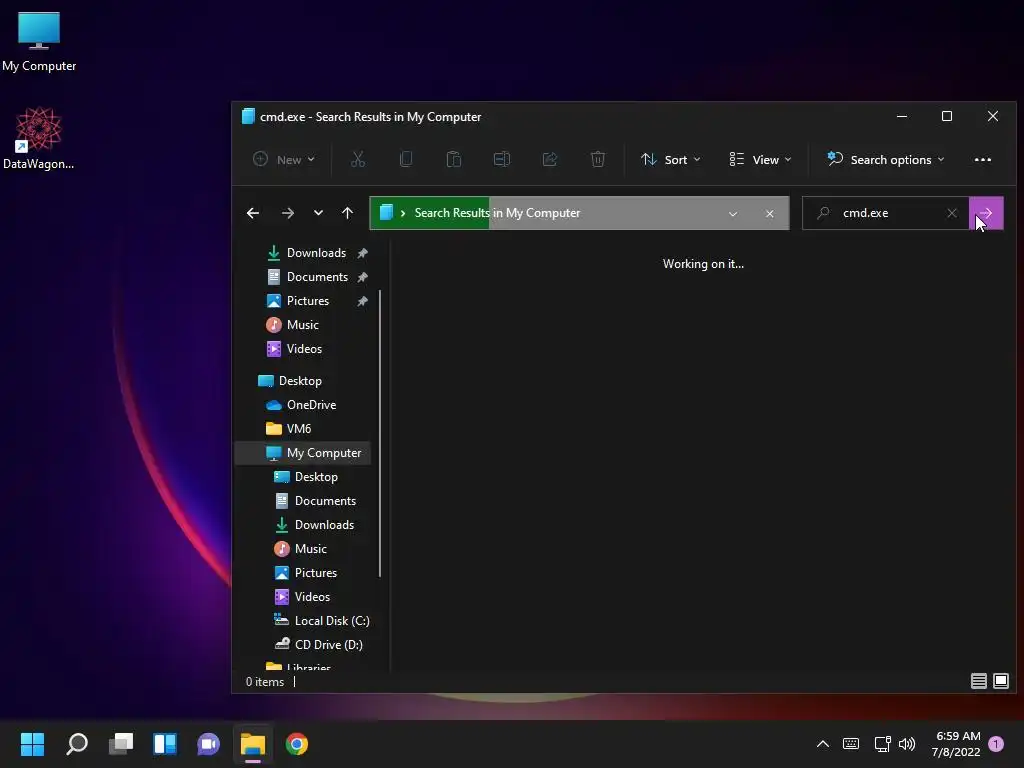
Task: Switch to details view icon
Action: (978, 681)
